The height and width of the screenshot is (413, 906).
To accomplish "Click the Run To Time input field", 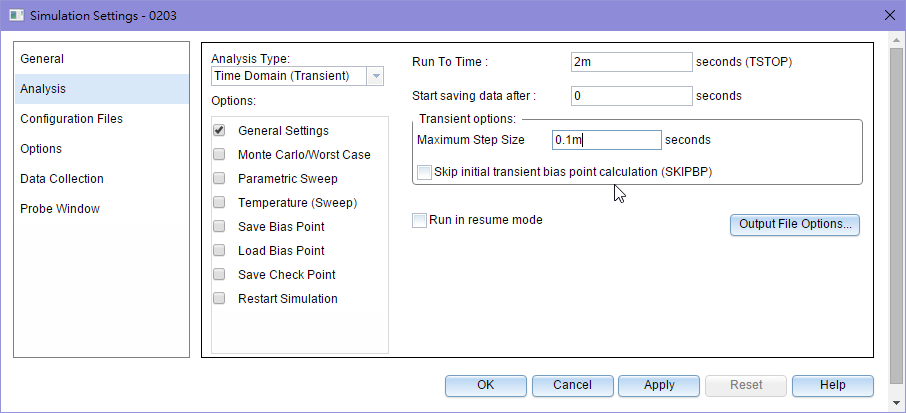I will (632, 62).
